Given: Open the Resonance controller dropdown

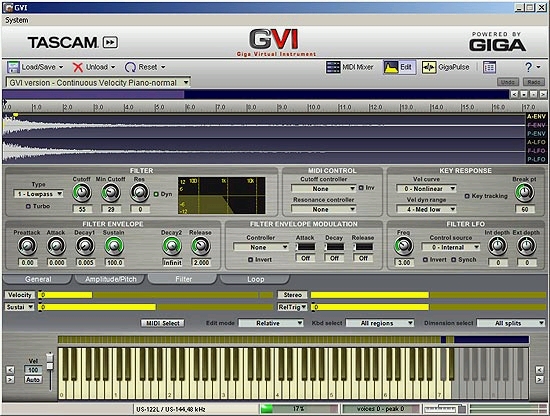Looking at the screenshot, I should coord(324,209).
